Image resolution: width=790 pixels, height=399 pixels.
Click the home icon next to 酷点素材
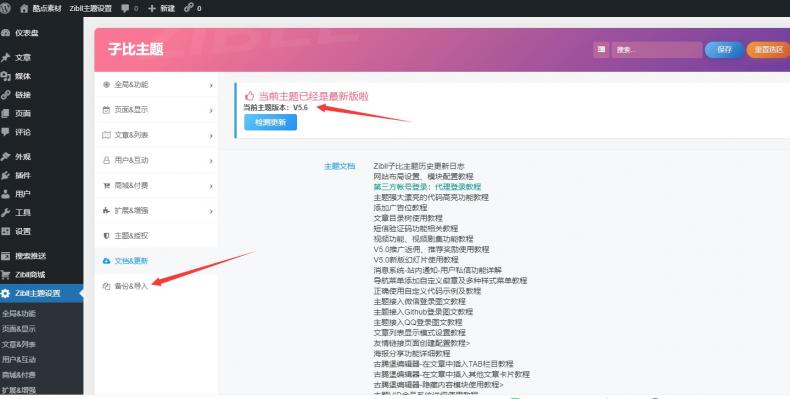(x=24, y=9)
